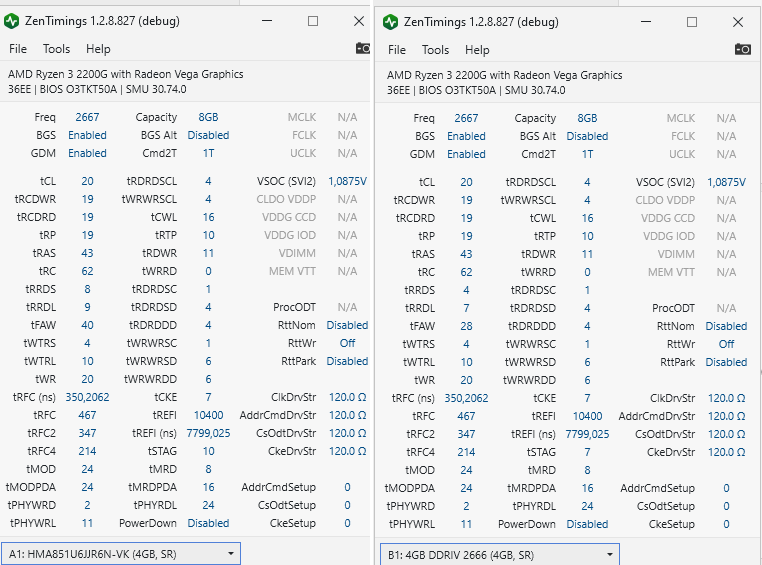The image size is (762, 565).
Task: Click the ZenTimings app logo in left window title bar
Action: point(11,21)
